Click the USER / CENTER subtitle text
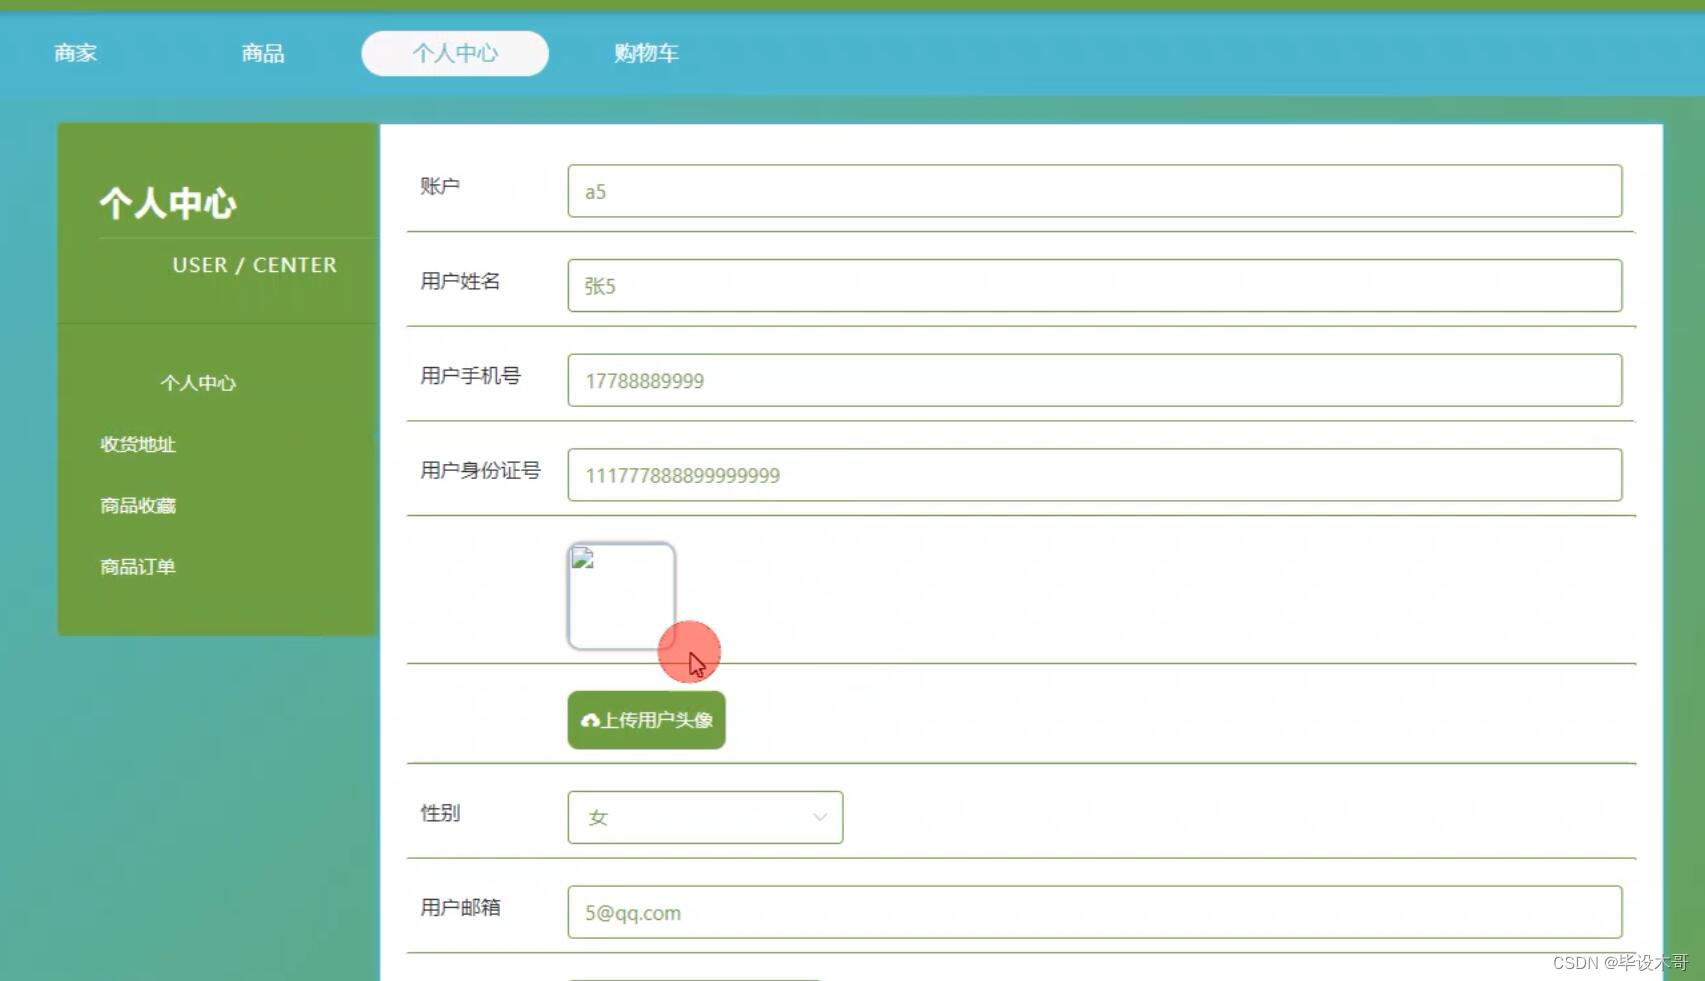 pos(254,265)
